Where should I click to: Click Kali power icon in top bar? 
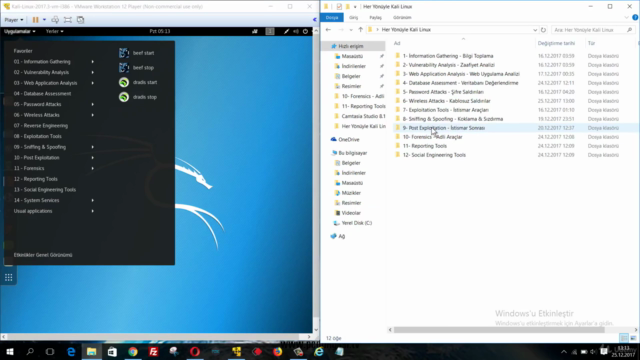click(305, 31)
